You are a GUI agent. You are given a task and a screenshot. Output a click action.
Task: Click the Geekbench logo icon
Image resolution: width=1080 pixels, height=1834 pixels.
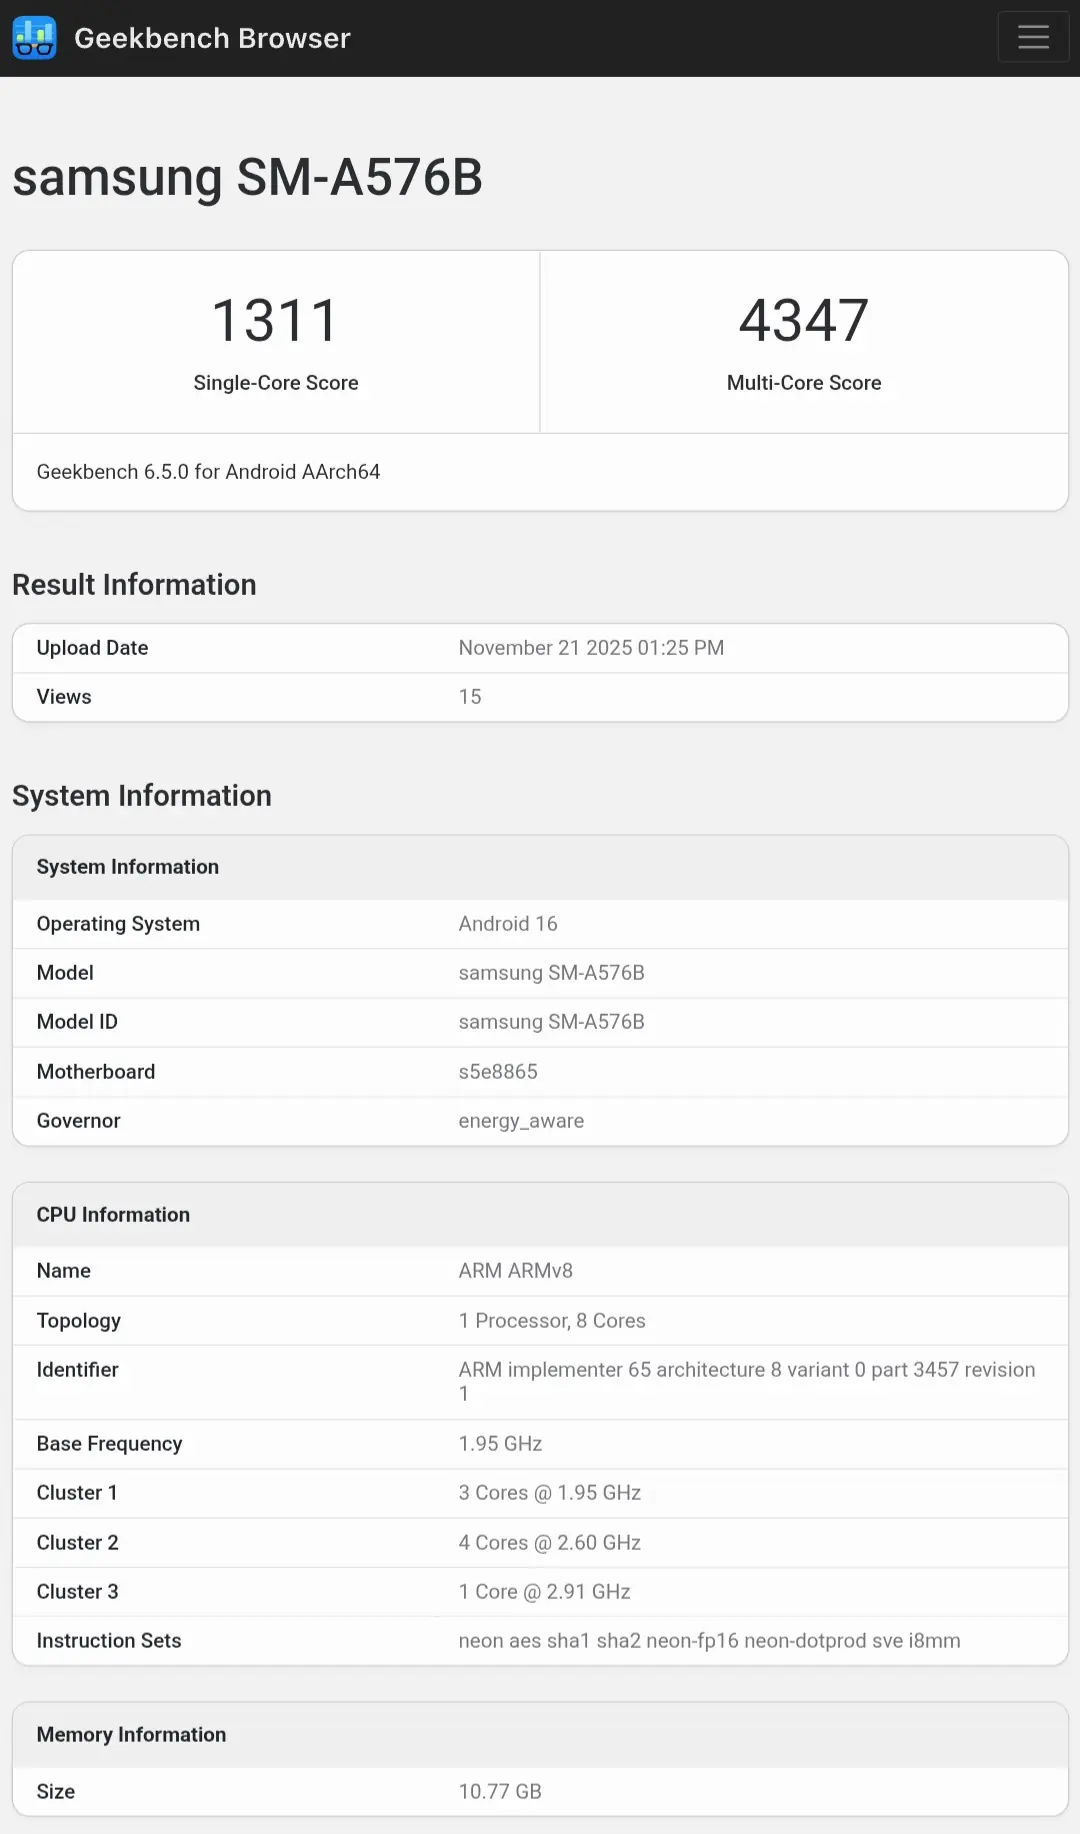(35, 38)
